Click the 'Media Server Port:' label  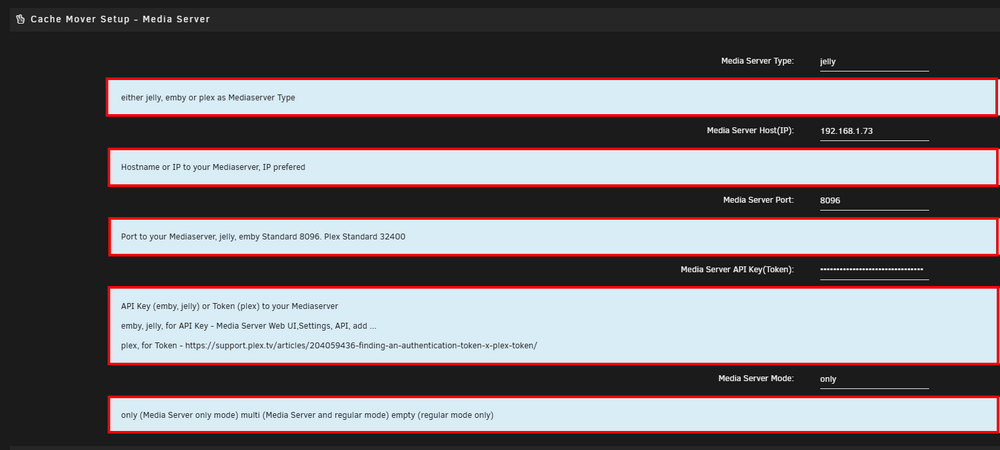[758, 200]
